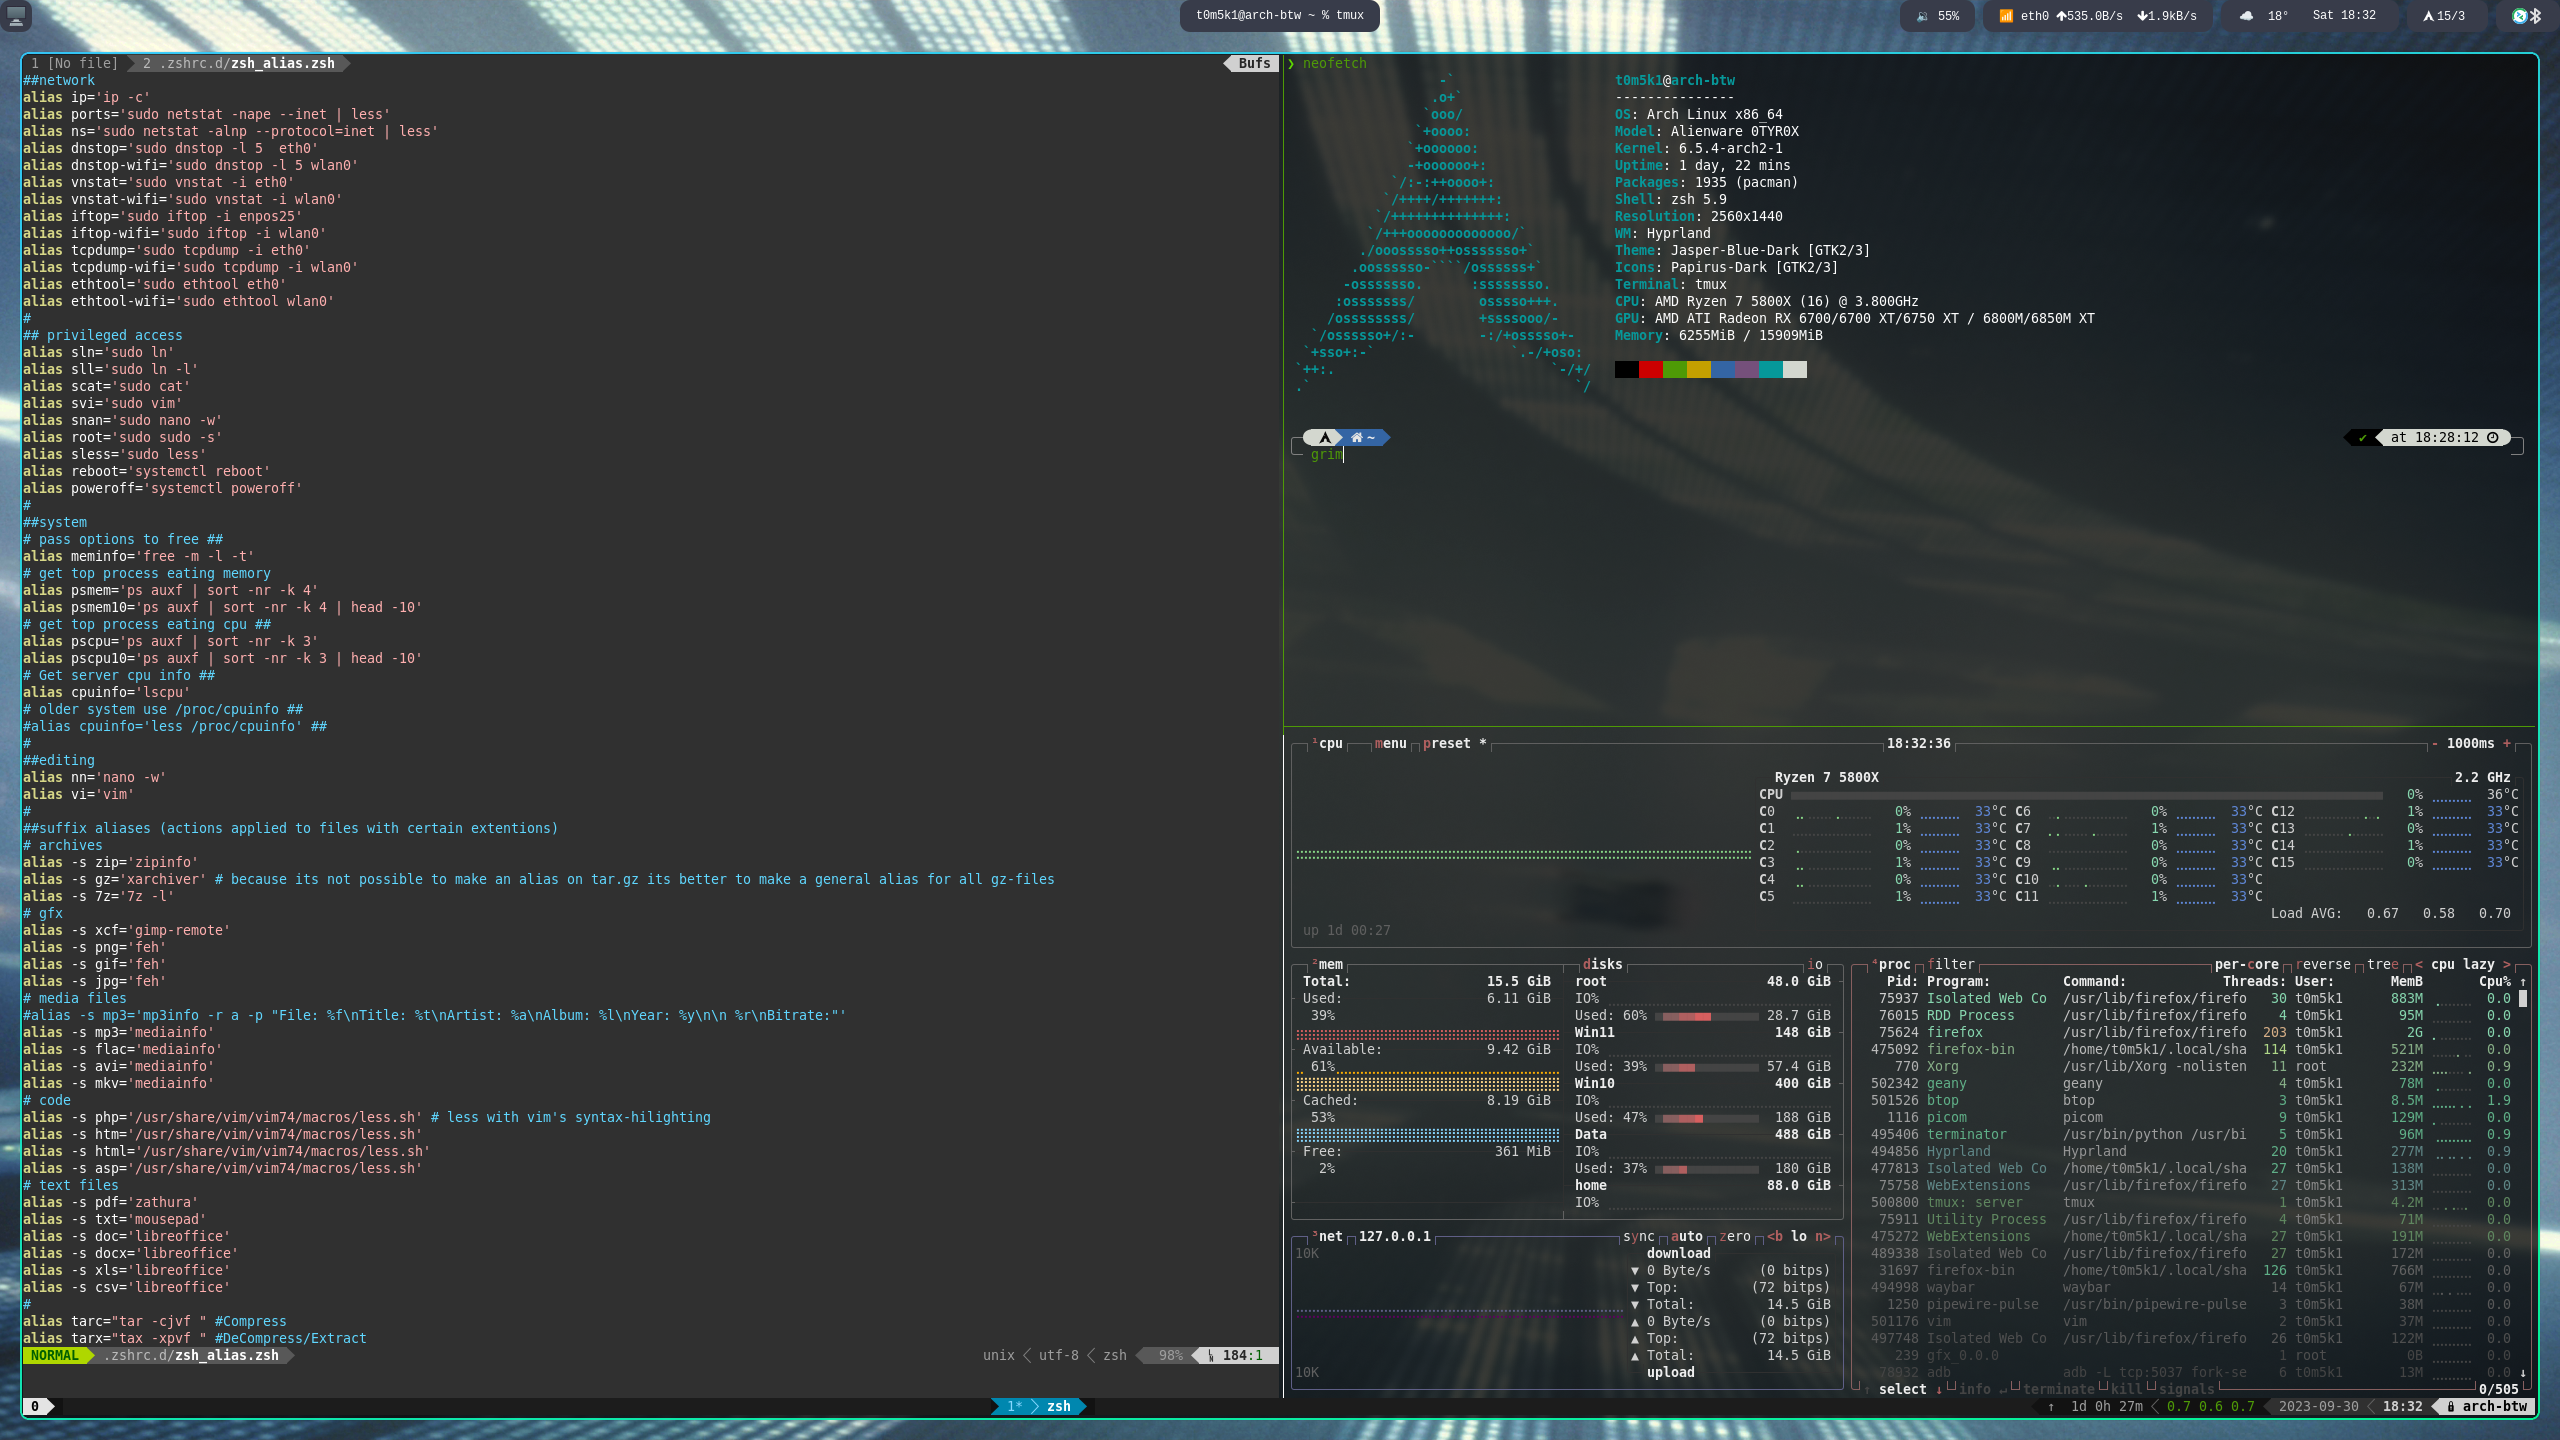Select tmux window '1* zsh'
Screen dimensions: 2560x1440
(x=1039, y=1406)
